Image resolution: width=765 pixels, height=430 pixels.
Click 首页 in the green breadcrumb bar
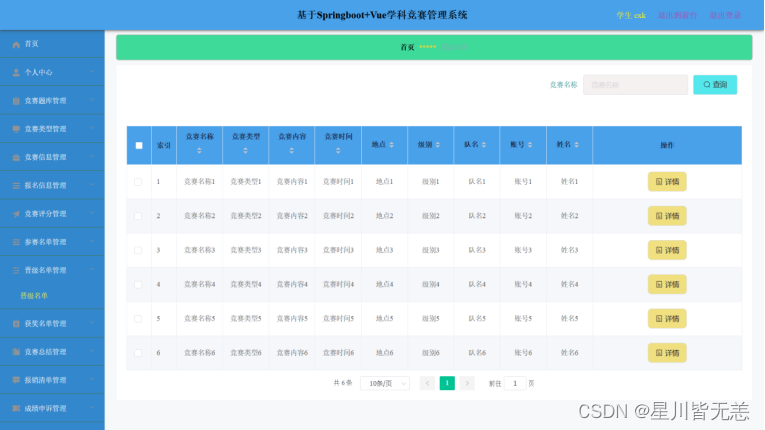click(x=407, y=47)
